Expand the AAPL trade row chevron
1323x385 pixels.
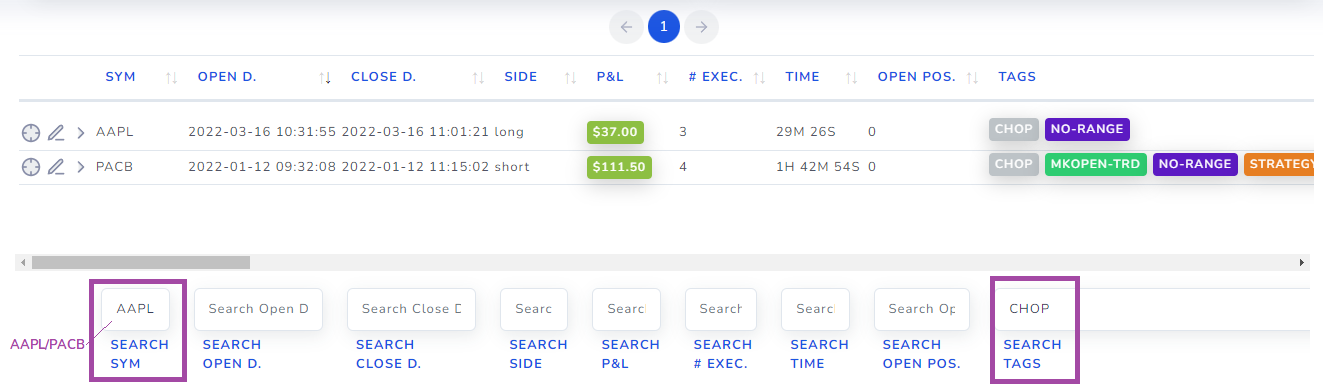tap(81, 132)
